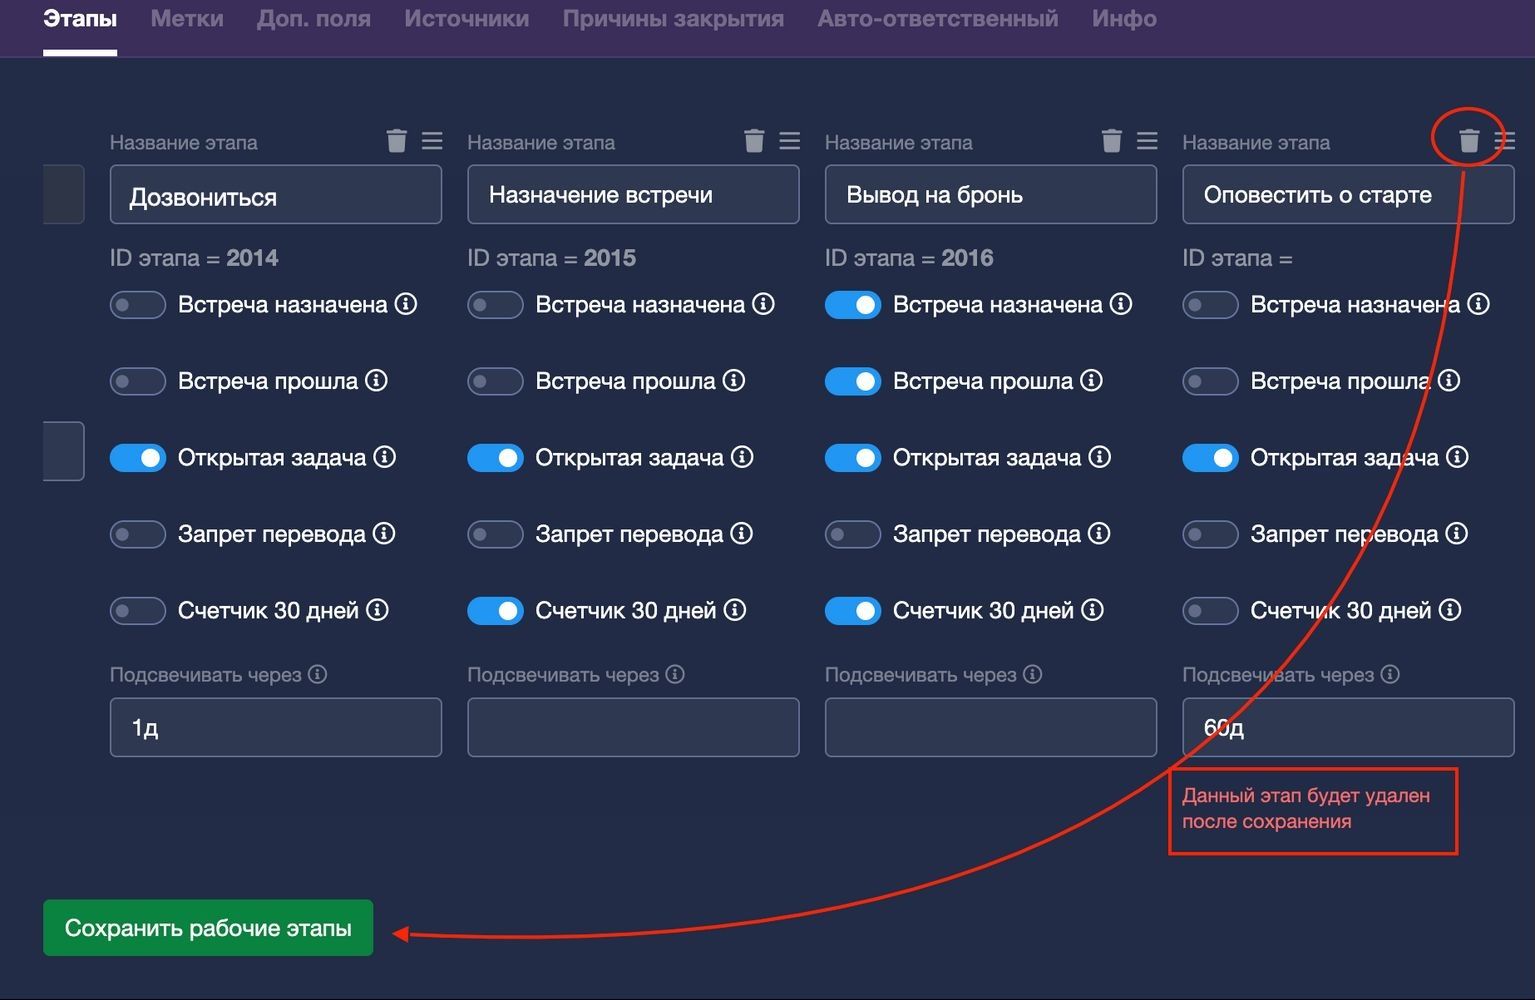Open the Инфо tab
Screen dimensions: 1535x1000
coord(1124,19)
